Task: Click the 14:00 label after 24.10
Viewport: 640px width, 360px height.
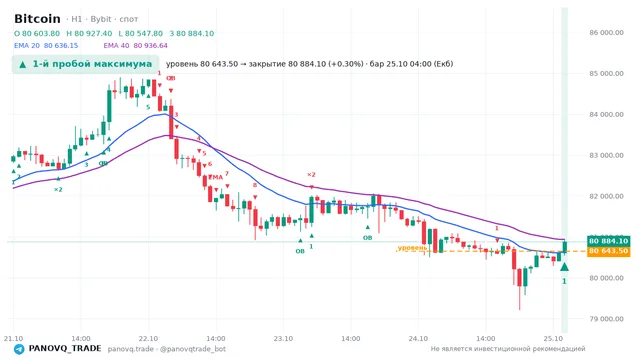Action: point(486,338)
